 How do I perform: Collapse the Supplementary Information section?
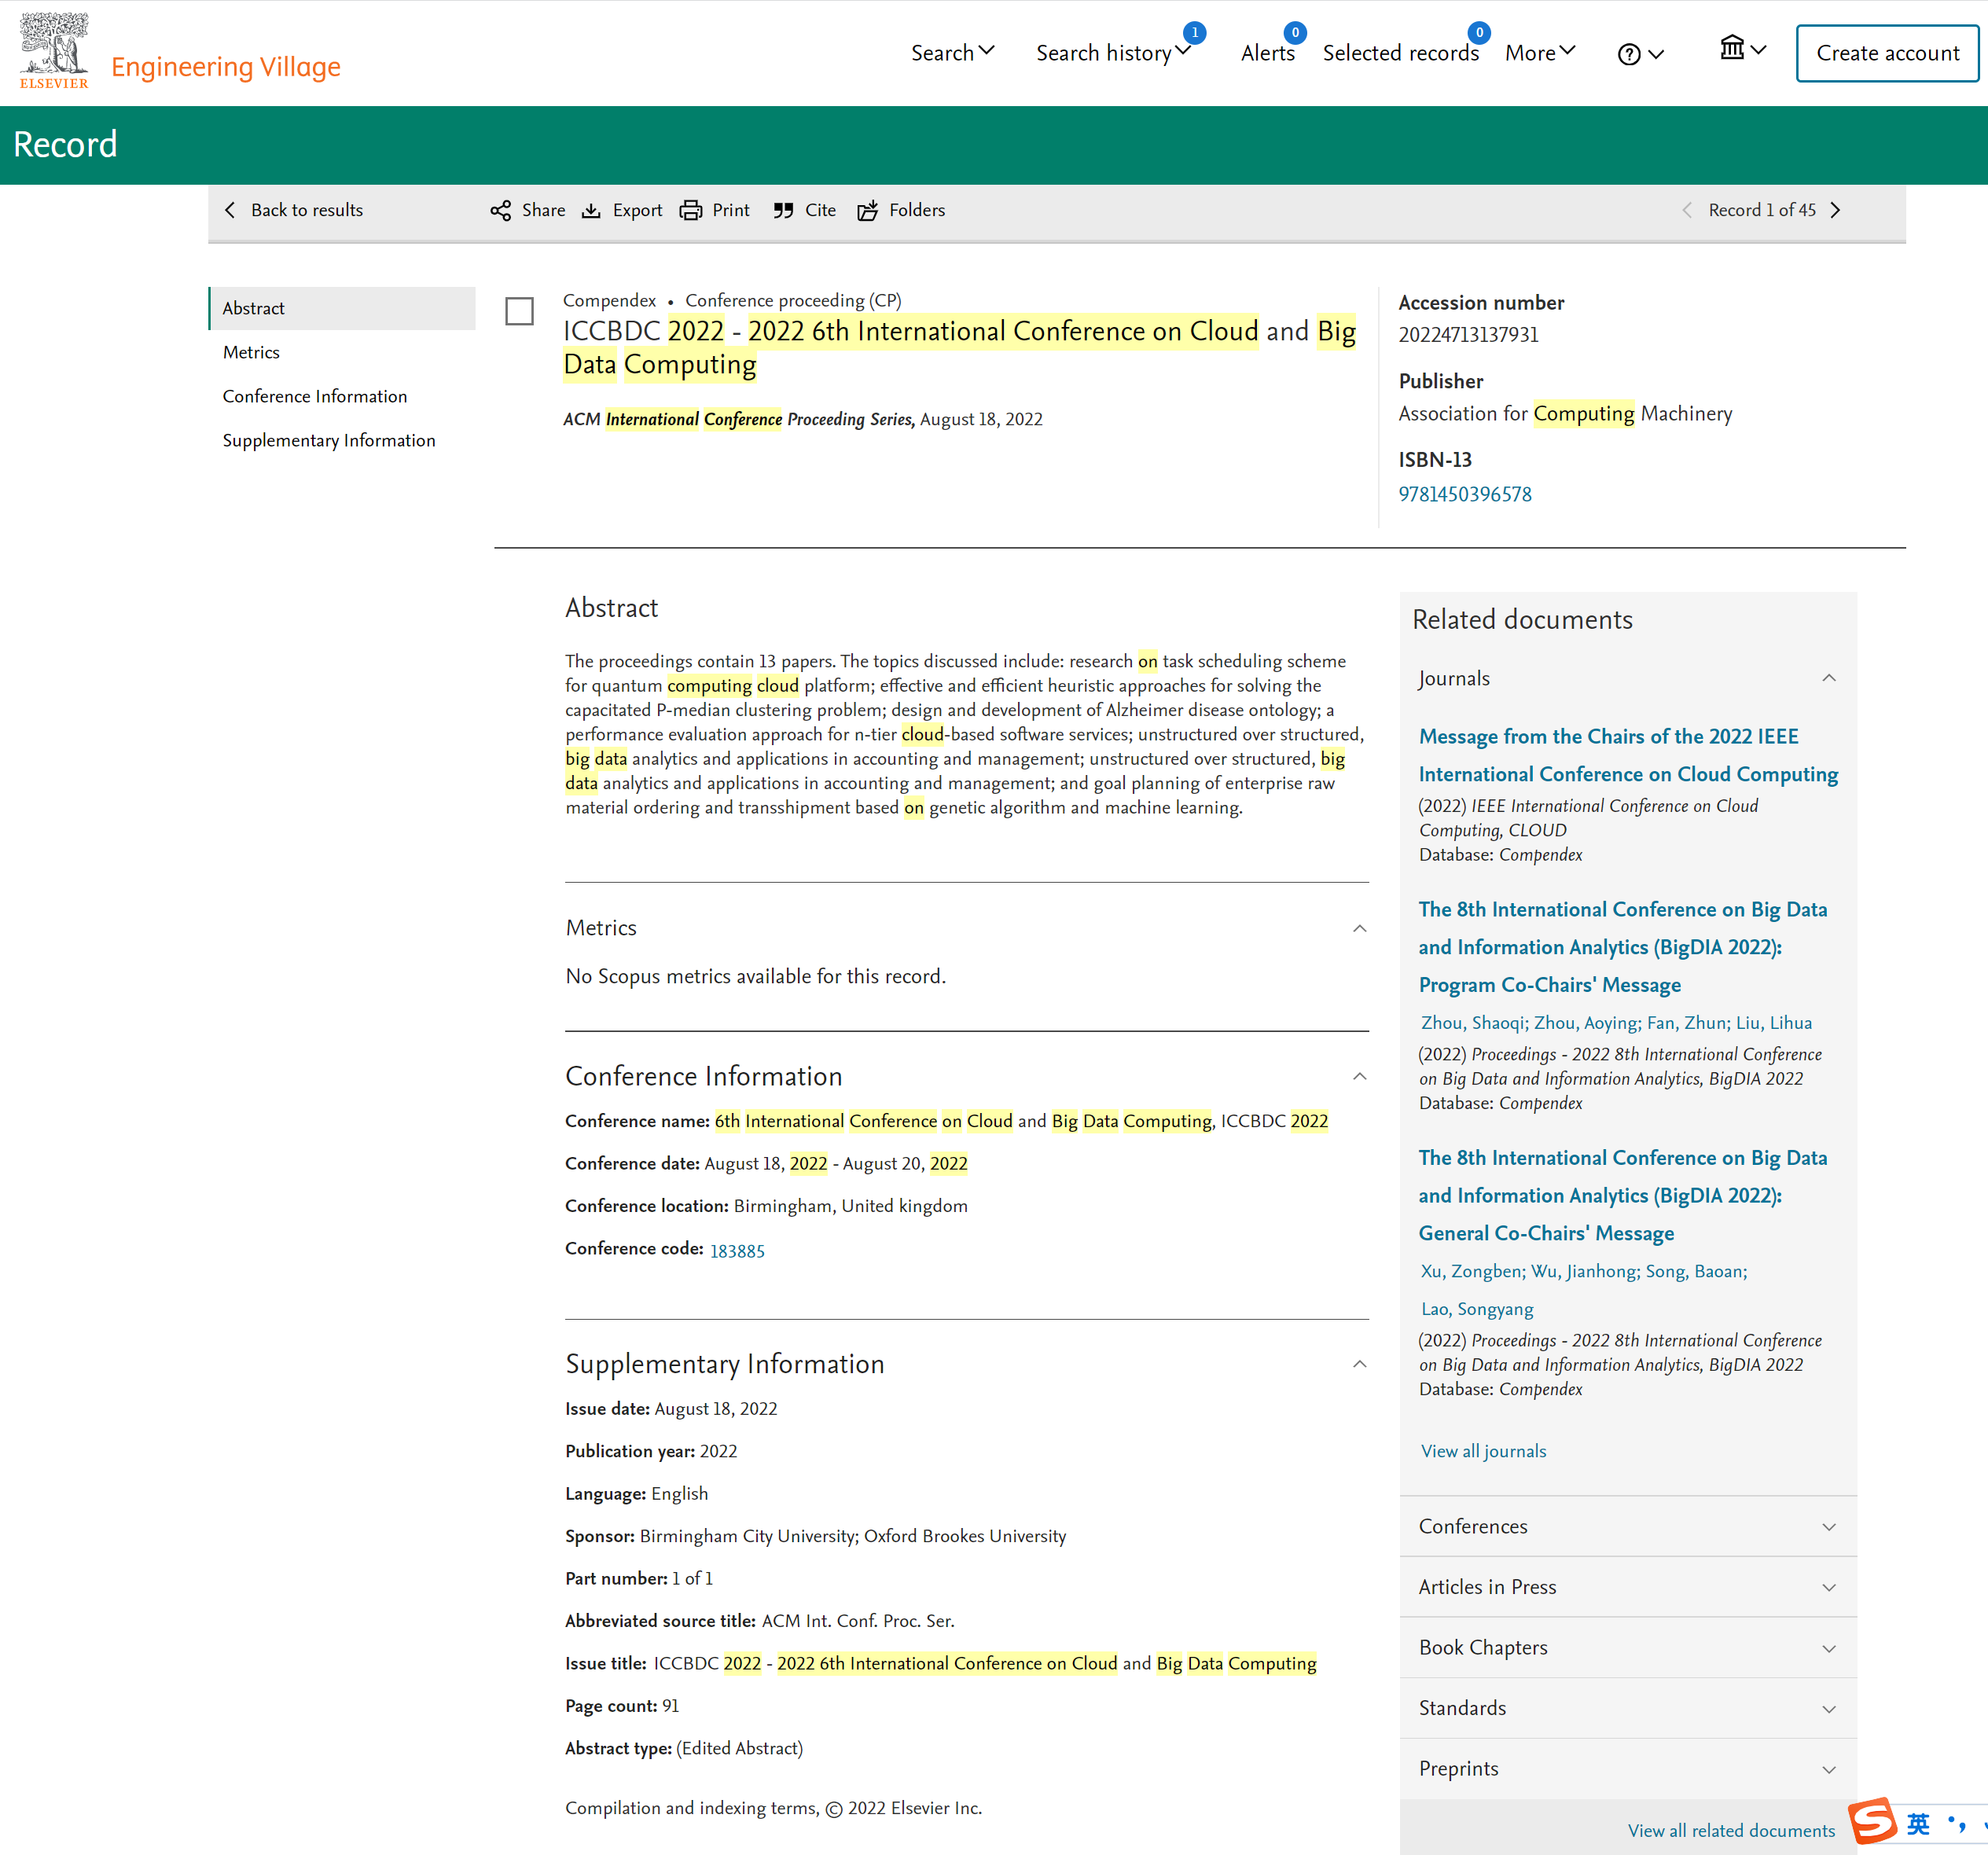[1359, 1364]
